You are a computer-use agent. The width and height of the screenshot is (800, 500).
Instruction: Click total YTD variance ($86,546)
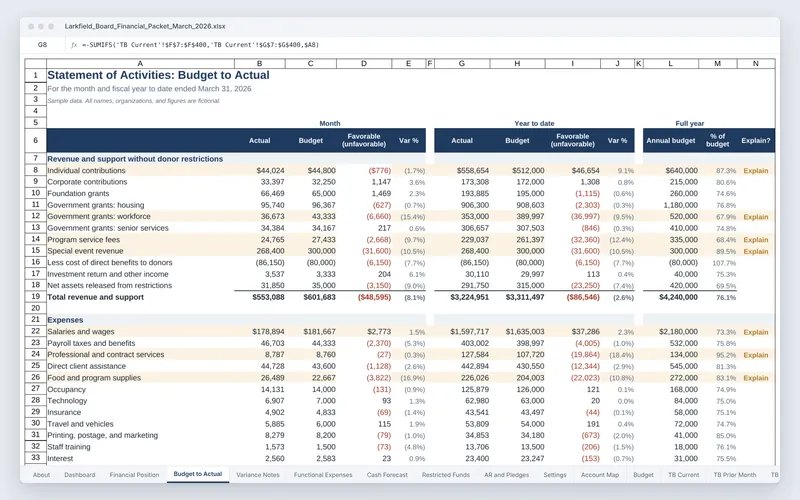pos(583,297)
